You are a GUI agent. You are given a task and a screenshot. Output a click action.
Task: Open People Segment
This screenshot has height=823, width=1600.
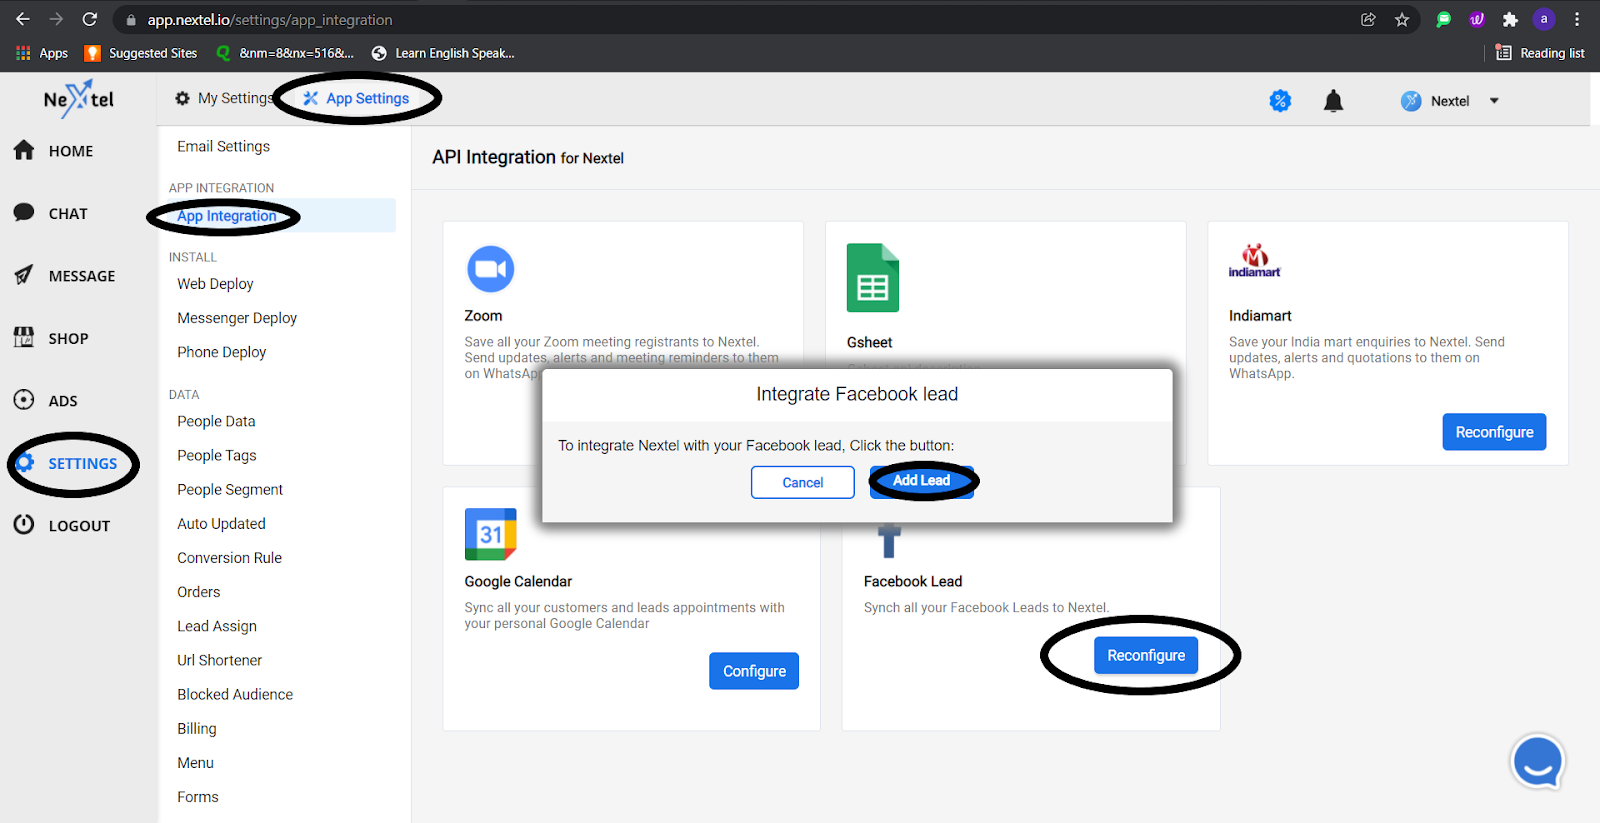(x=230, y=489)
